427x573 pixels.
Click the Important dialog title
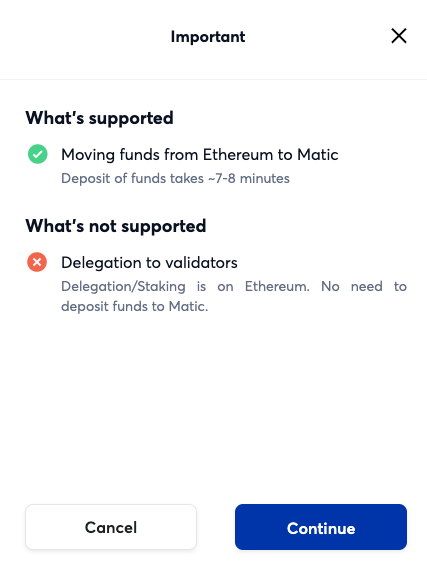click(x=208, y=37)
